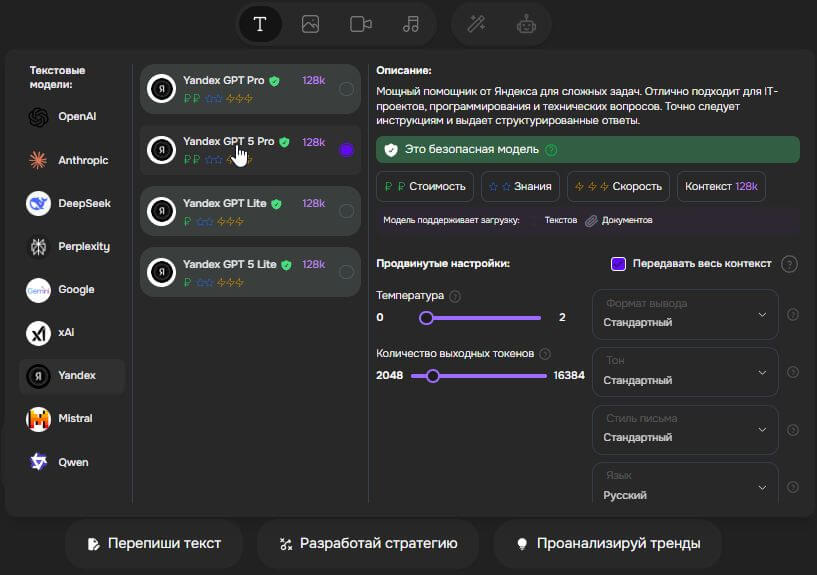Click help icon beside Язык dropdown
This screenshot has height=575, width=817.
point(793,487)
